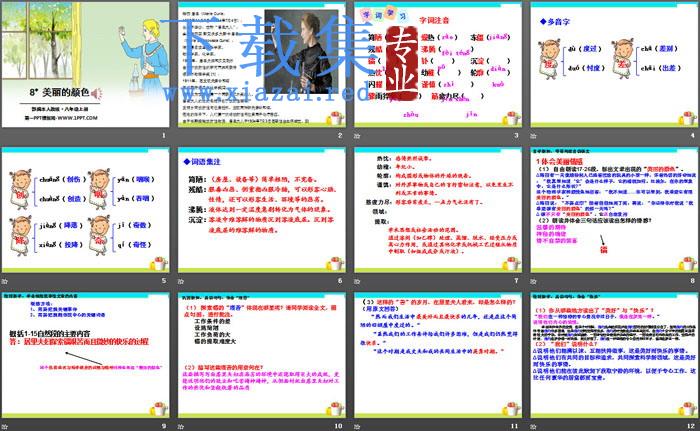Click the animation star icon under slide 5

pos(4,281)
